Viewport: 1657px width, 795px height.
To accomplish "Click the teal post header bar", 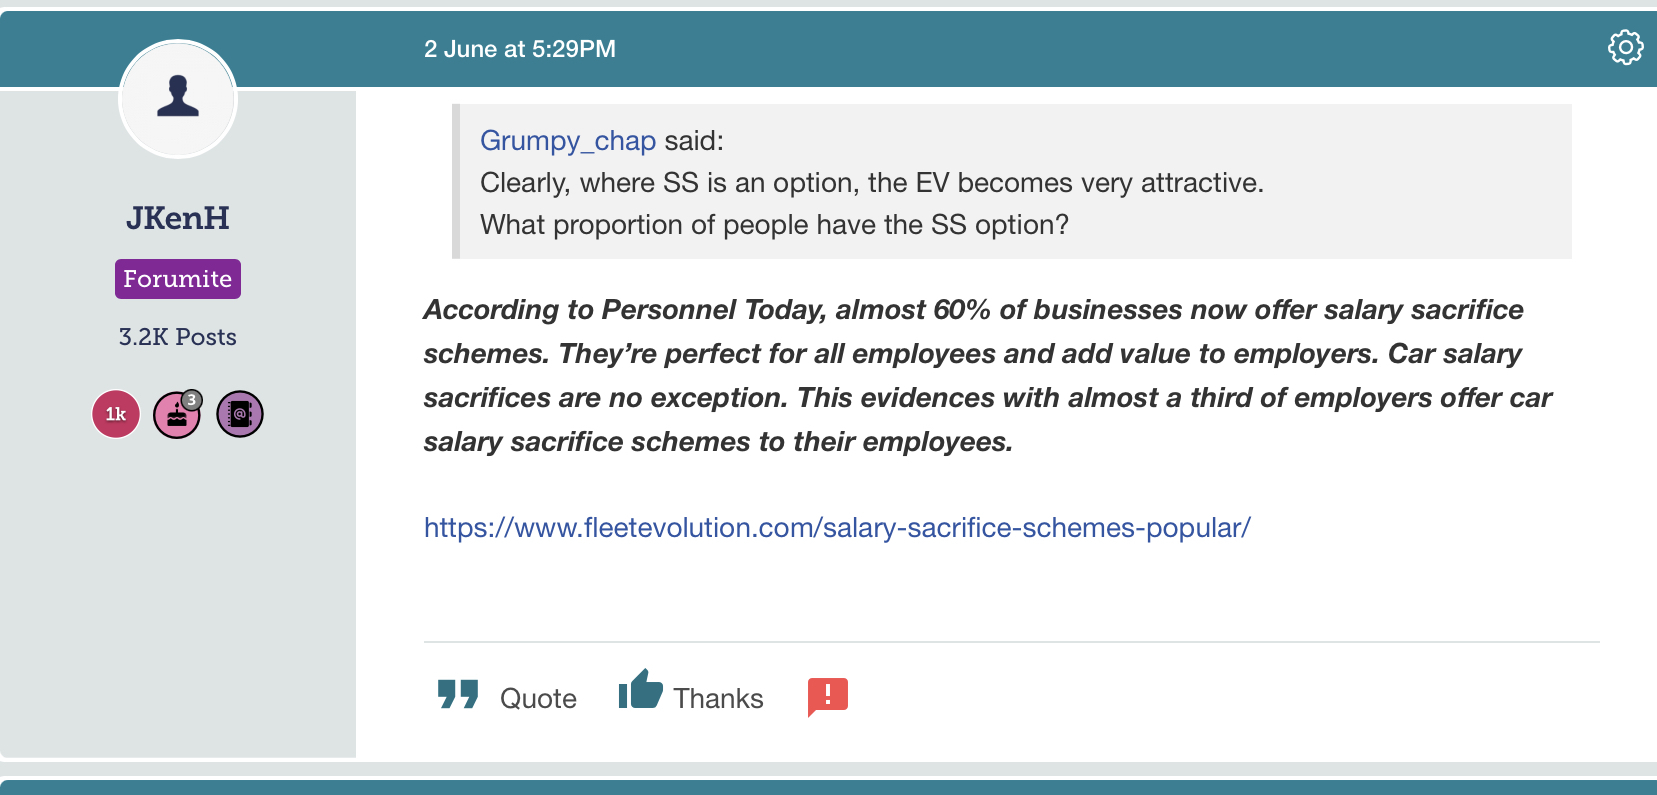I will click(x=1000, y=49).
